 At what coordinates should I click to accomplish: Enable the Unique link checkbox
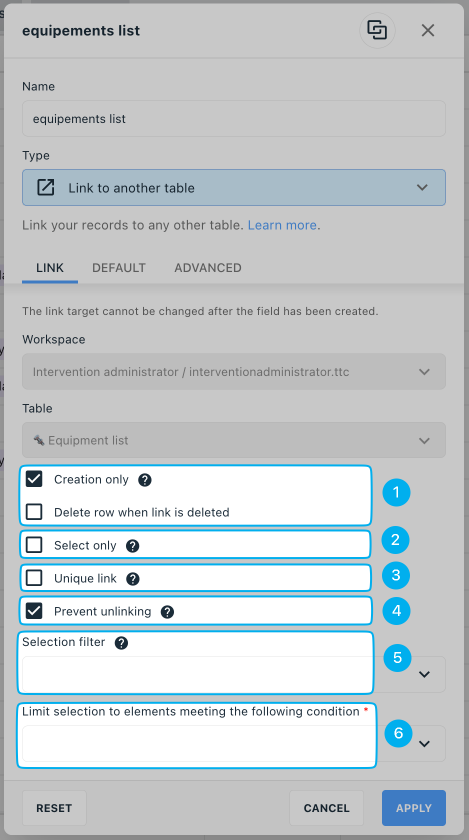tap(34, 578)
